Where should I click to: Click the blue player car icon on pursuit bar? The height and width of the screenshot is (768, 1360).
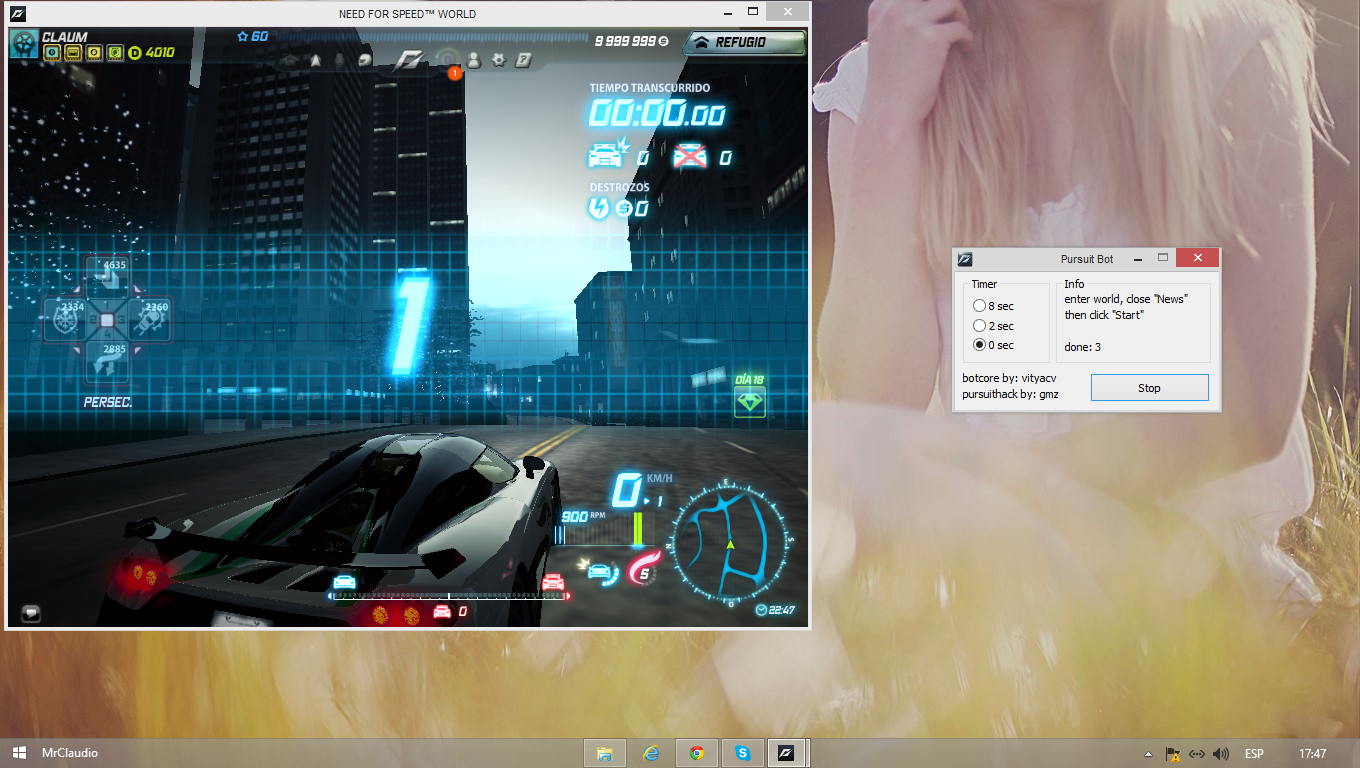click(344, 582)
